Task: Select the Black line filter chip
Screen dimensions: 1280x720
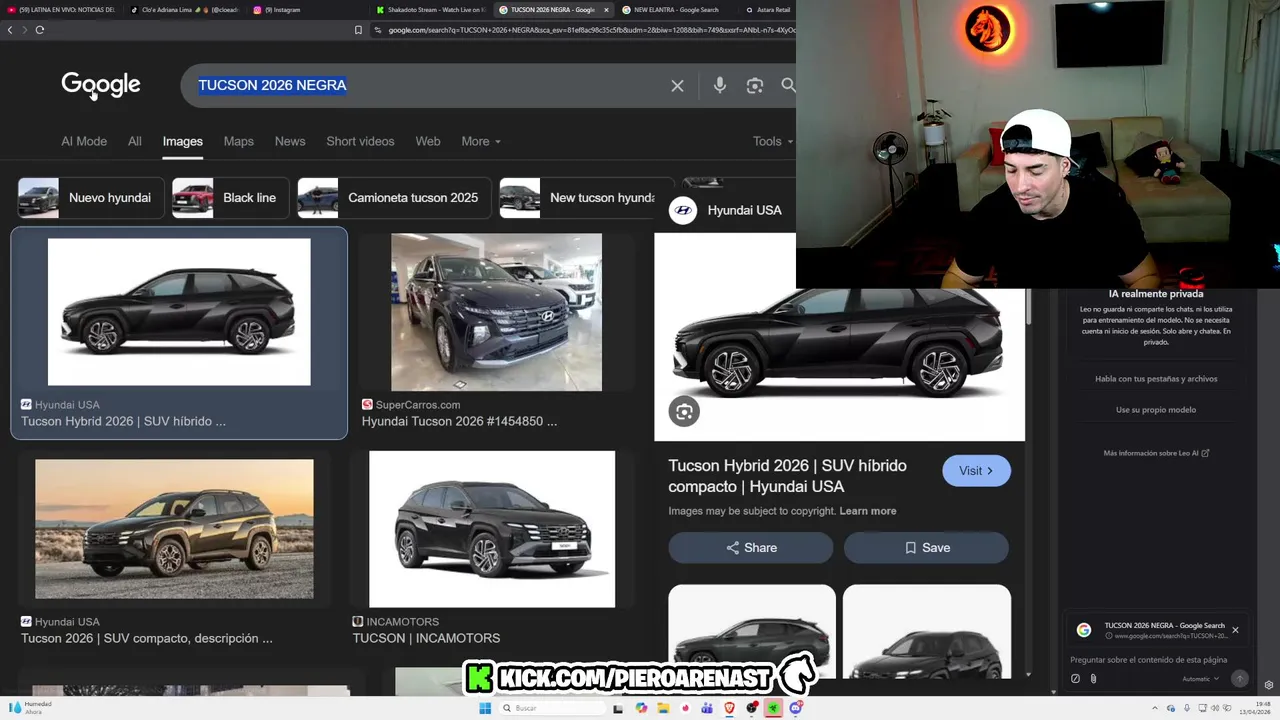Action: pos(231,198)
